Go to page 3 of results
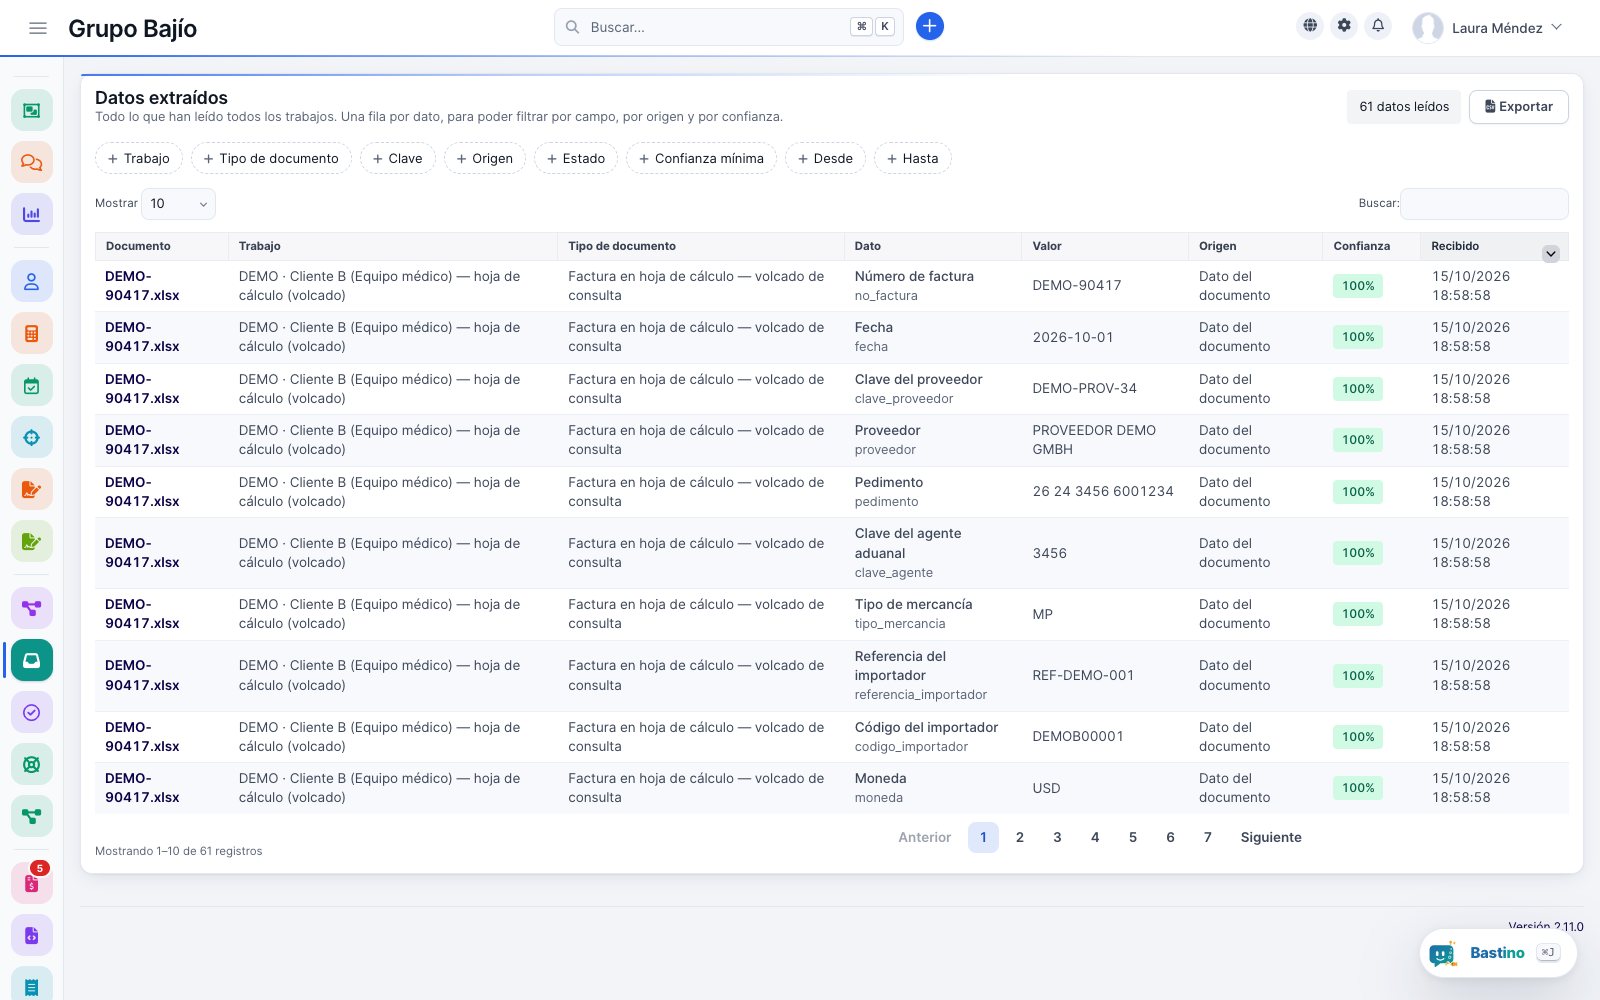The height and width of the screenshot is (1000, 1600). click(1057, 838)
